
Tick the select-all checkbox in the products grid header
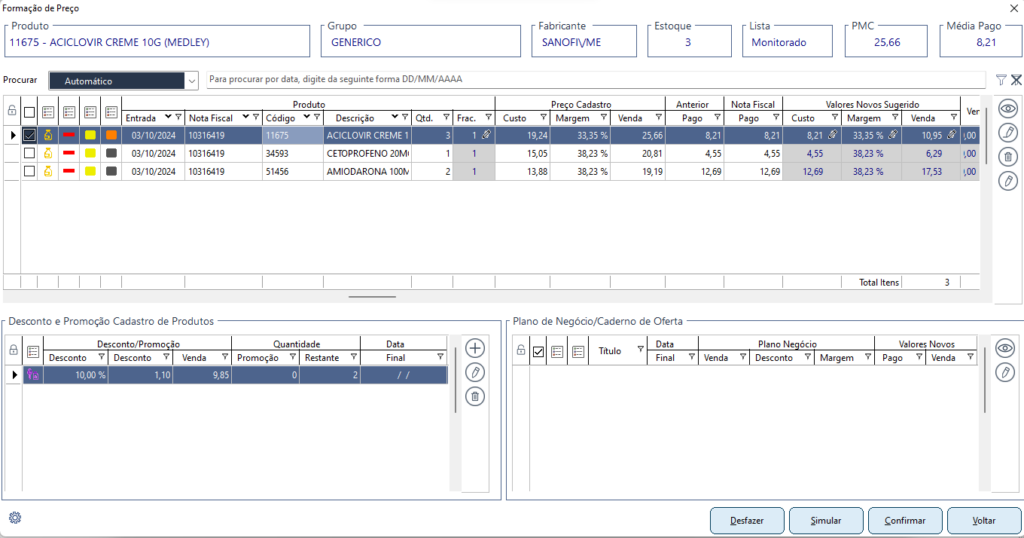pos(29,112)
